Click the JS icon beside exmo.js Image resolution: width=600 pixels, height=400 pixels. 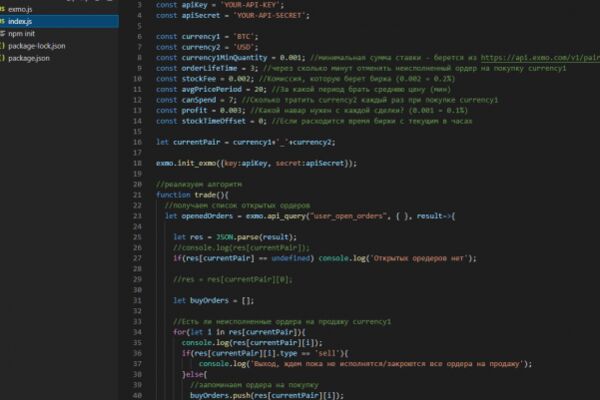2,8
